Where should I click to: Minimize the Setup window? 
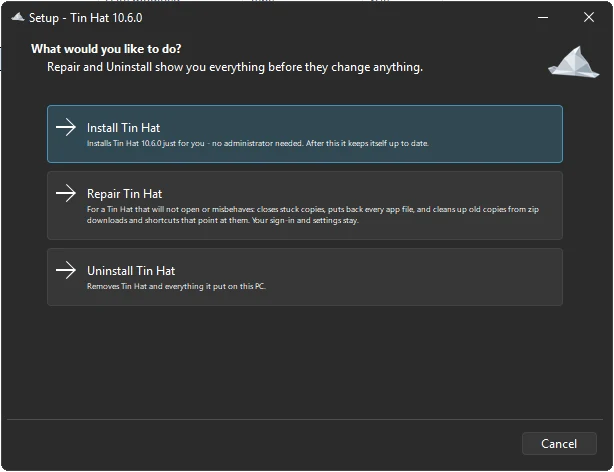click(x=543, y=17)
